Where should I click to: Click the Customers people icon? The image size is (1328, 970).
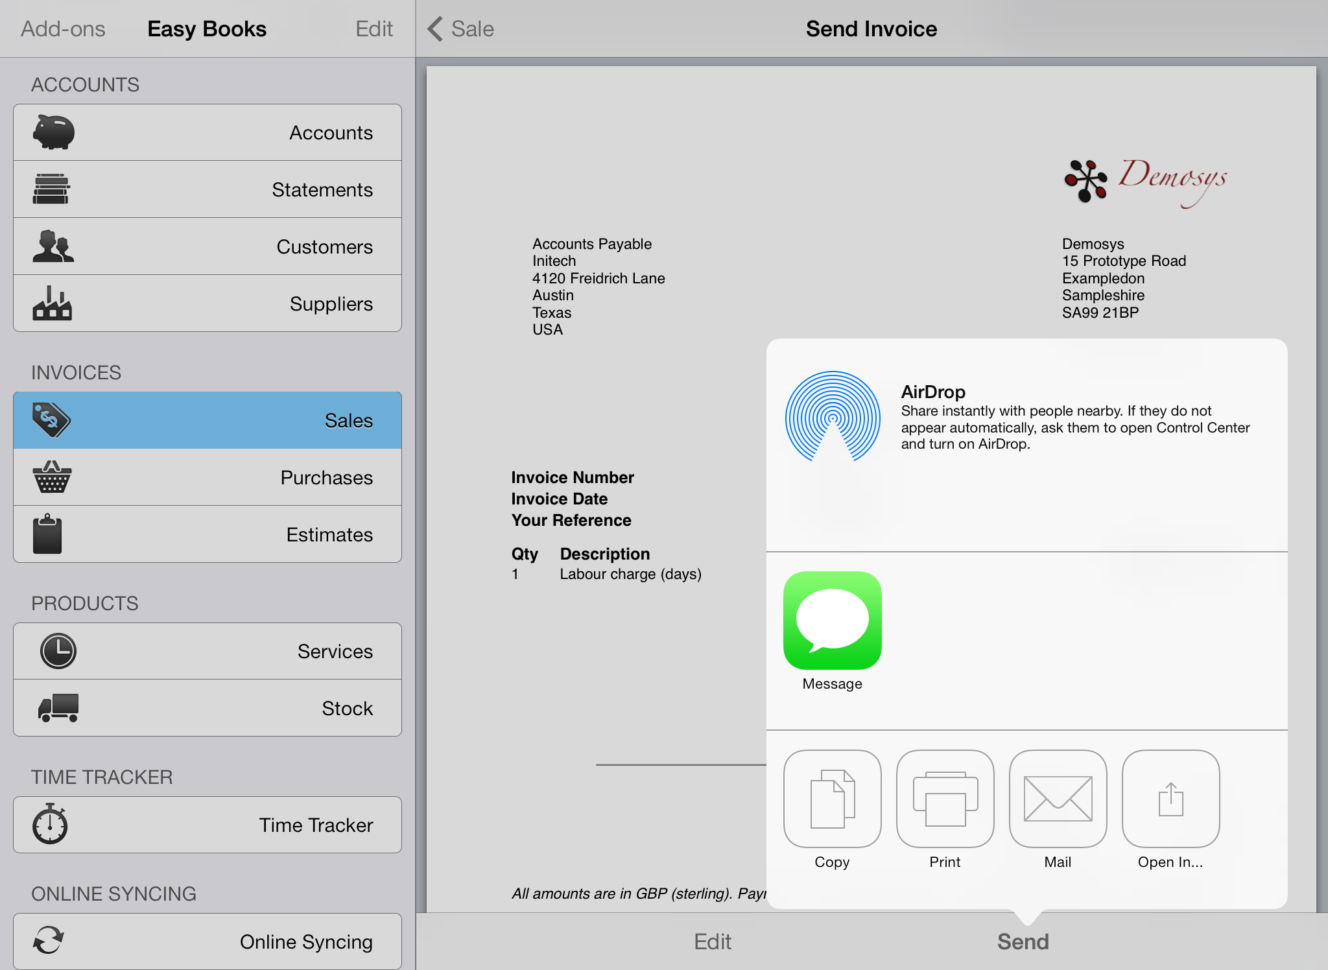click(53, 246)
